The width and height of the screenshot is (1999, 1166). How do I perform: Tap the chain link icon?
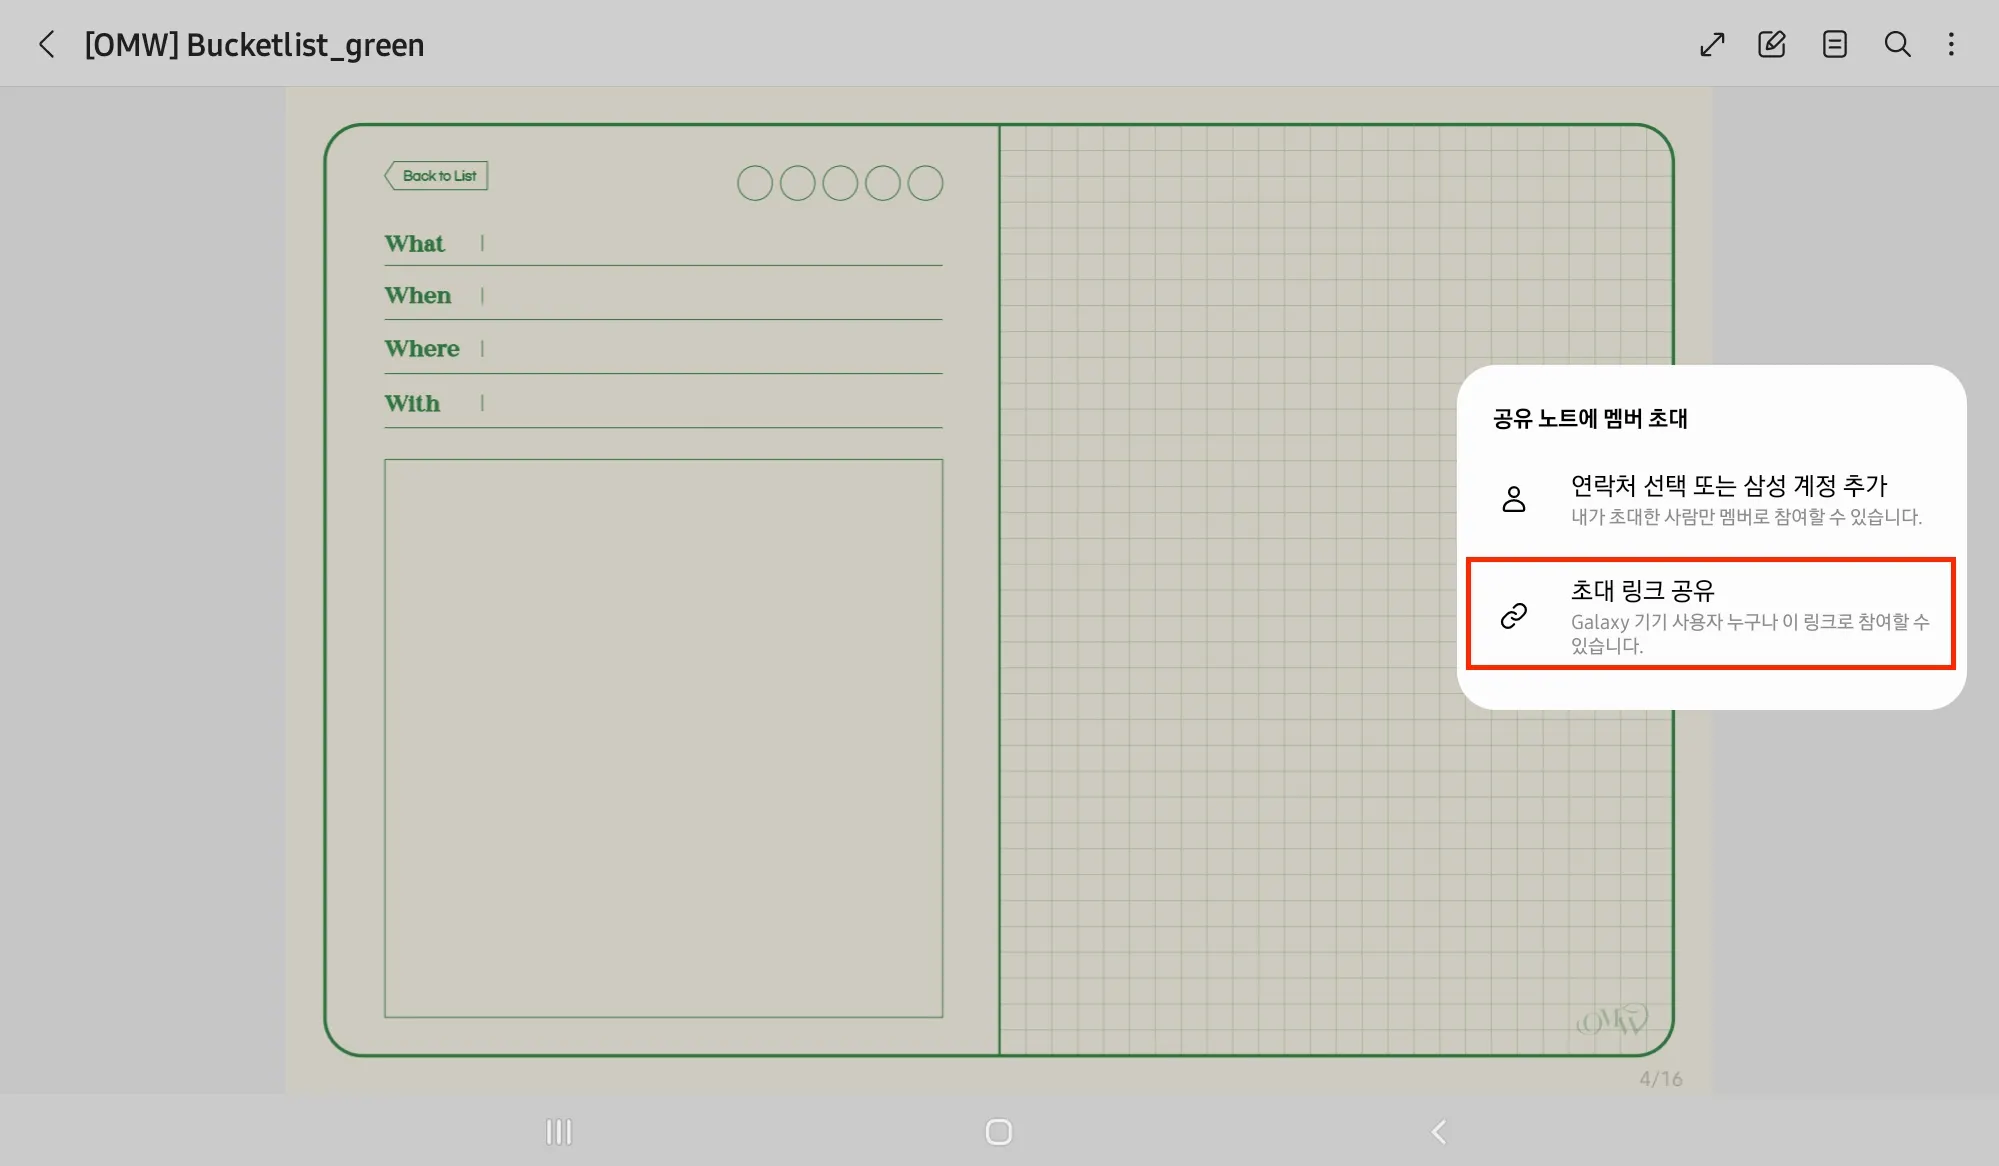point(1514,615)
